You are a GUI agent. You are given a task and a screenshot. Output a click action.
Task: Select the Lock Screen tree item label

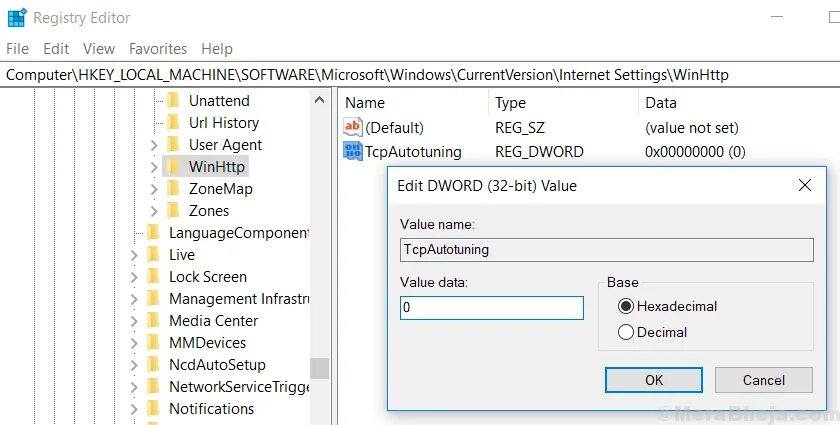click(208, 277)
